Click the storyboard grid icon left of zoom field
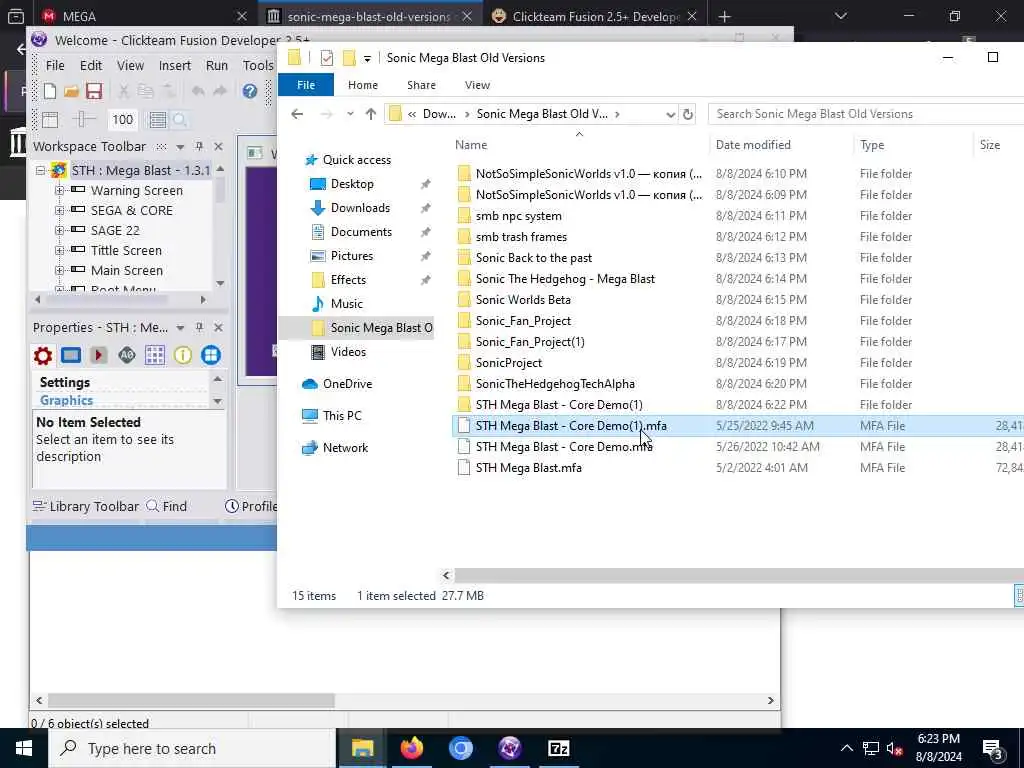 point(50,120)
